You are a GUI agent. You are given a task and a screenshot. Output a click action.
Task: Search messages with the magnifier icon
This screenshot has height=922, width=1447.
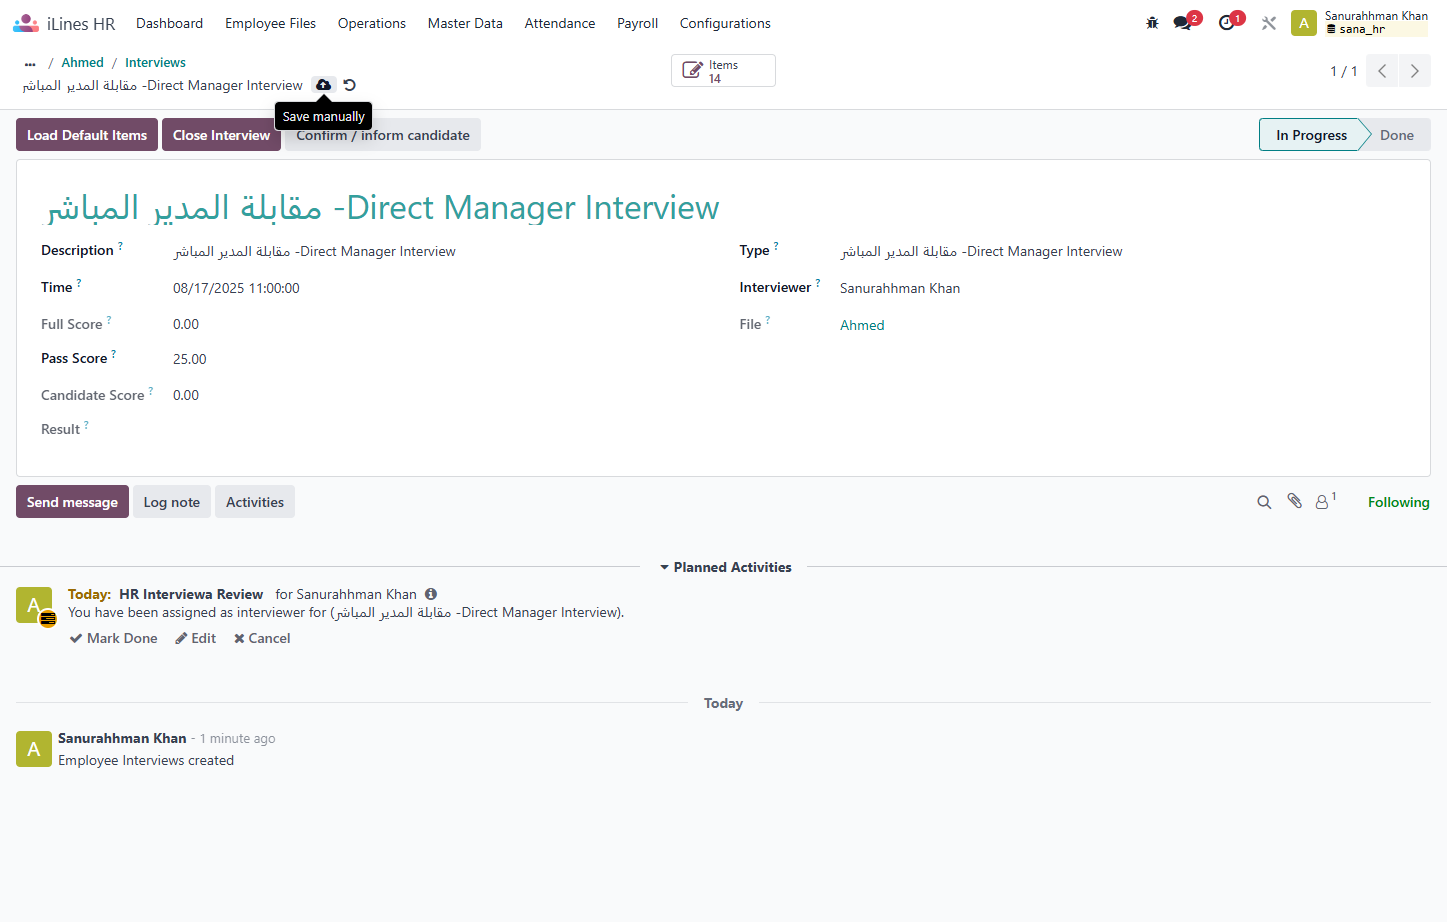click(x=1264, y=502)
